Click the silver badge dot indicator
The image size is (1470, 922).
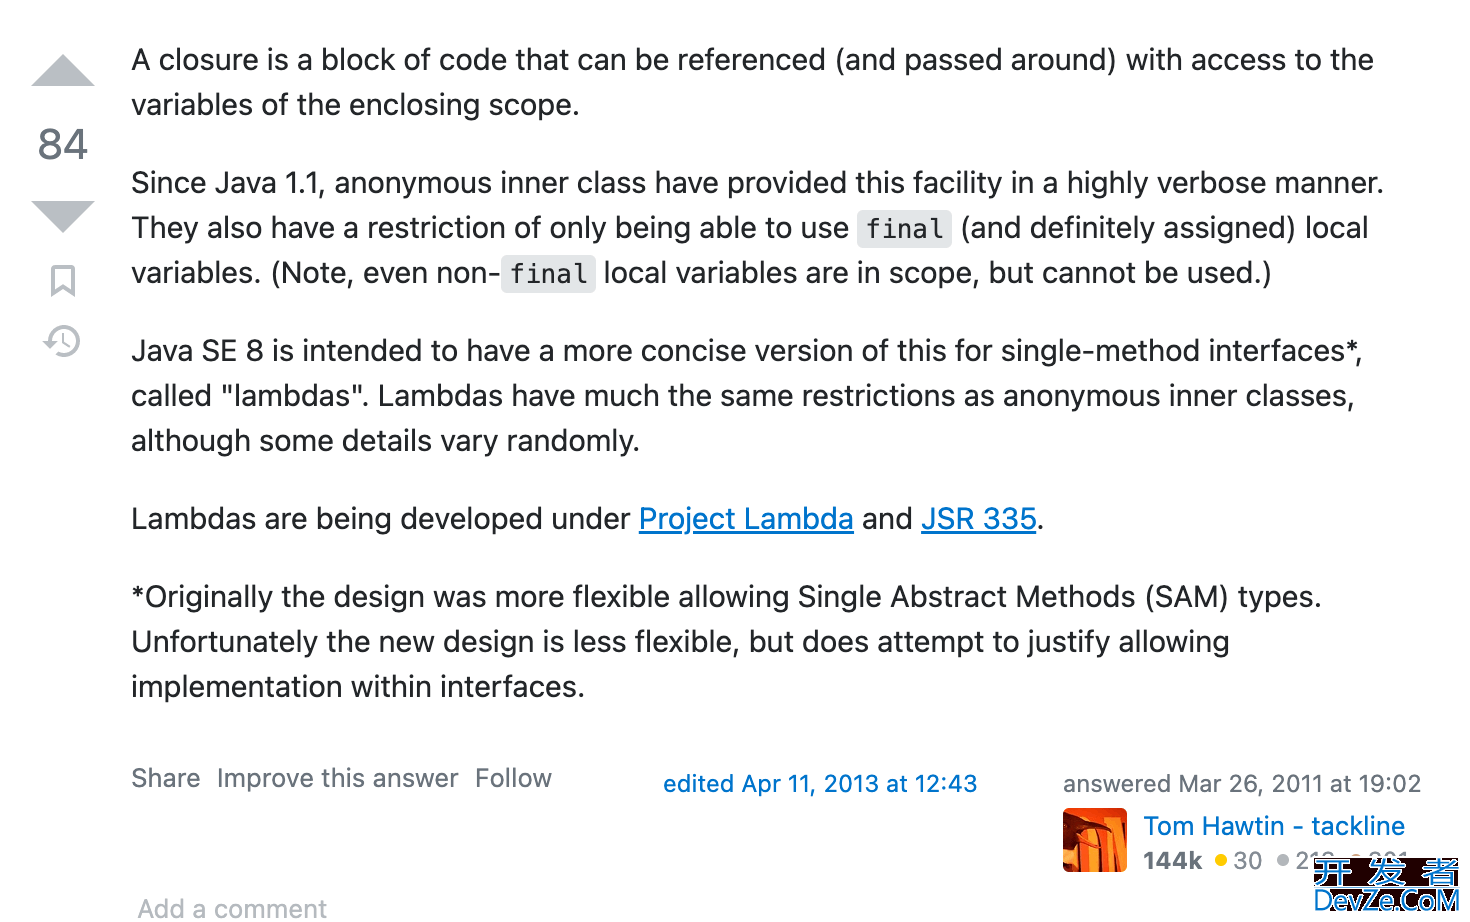click(1283, 860)
